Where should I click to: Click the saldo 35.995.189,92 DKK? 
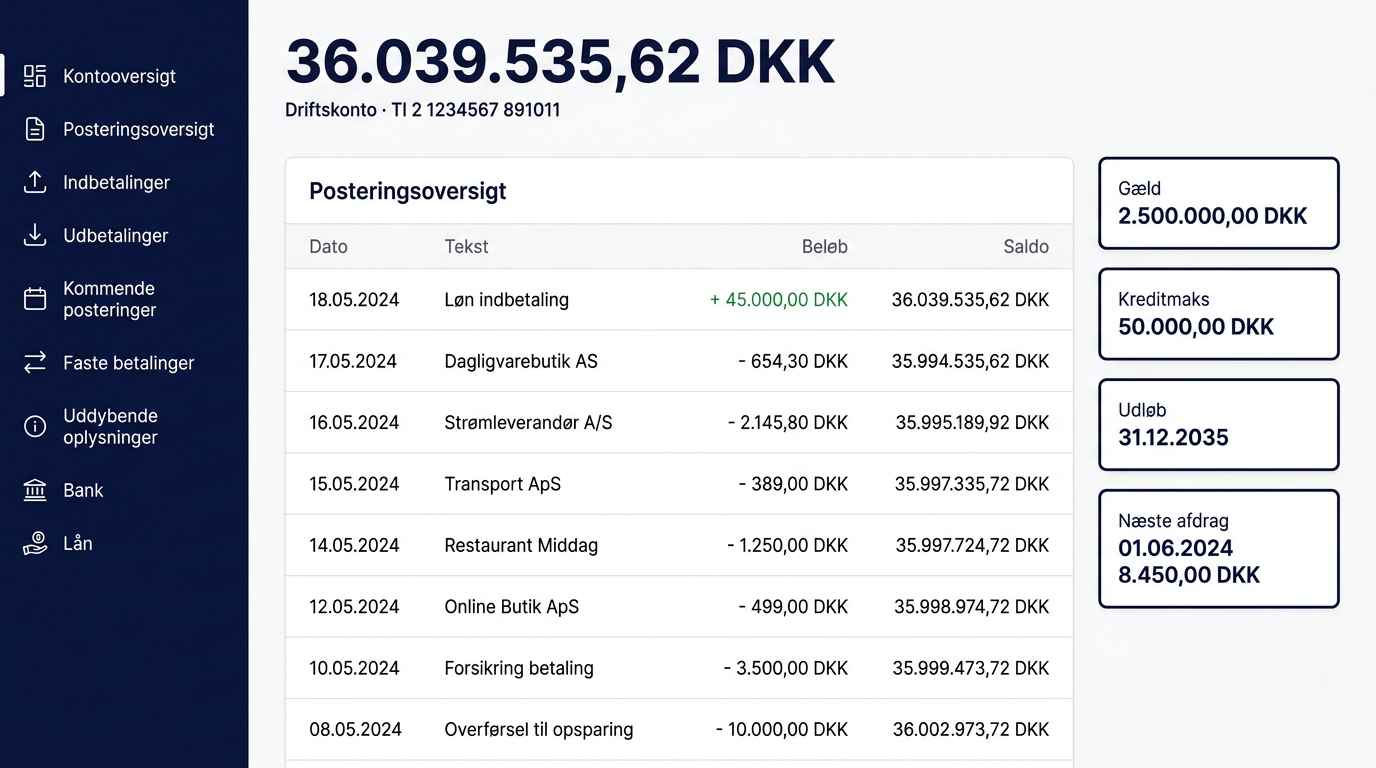pos(972,422)
